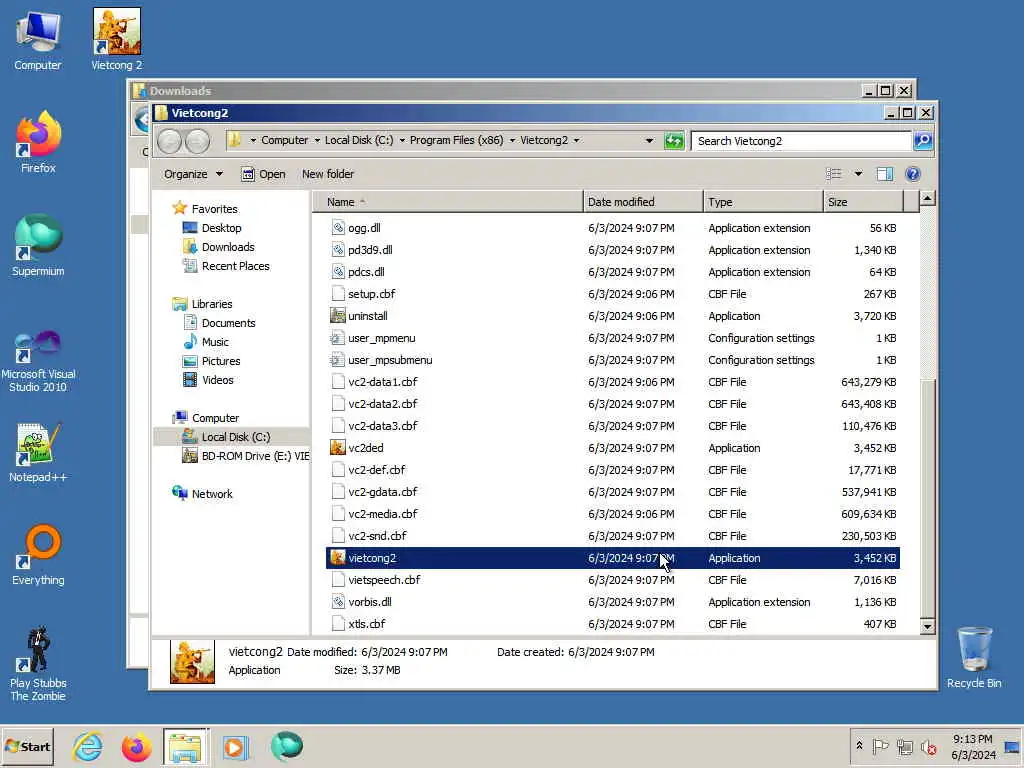This screenshot has width=1024, height=768.
Task: Click the Open toolbar button
Action: click(263, 174)
